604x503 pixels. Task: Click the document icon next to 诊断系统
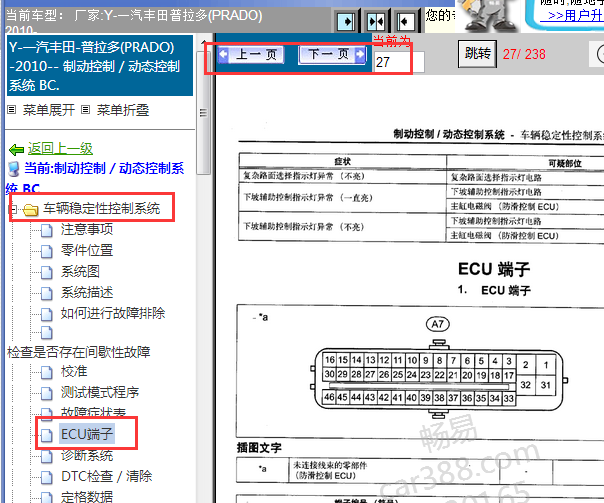[47, 456]
